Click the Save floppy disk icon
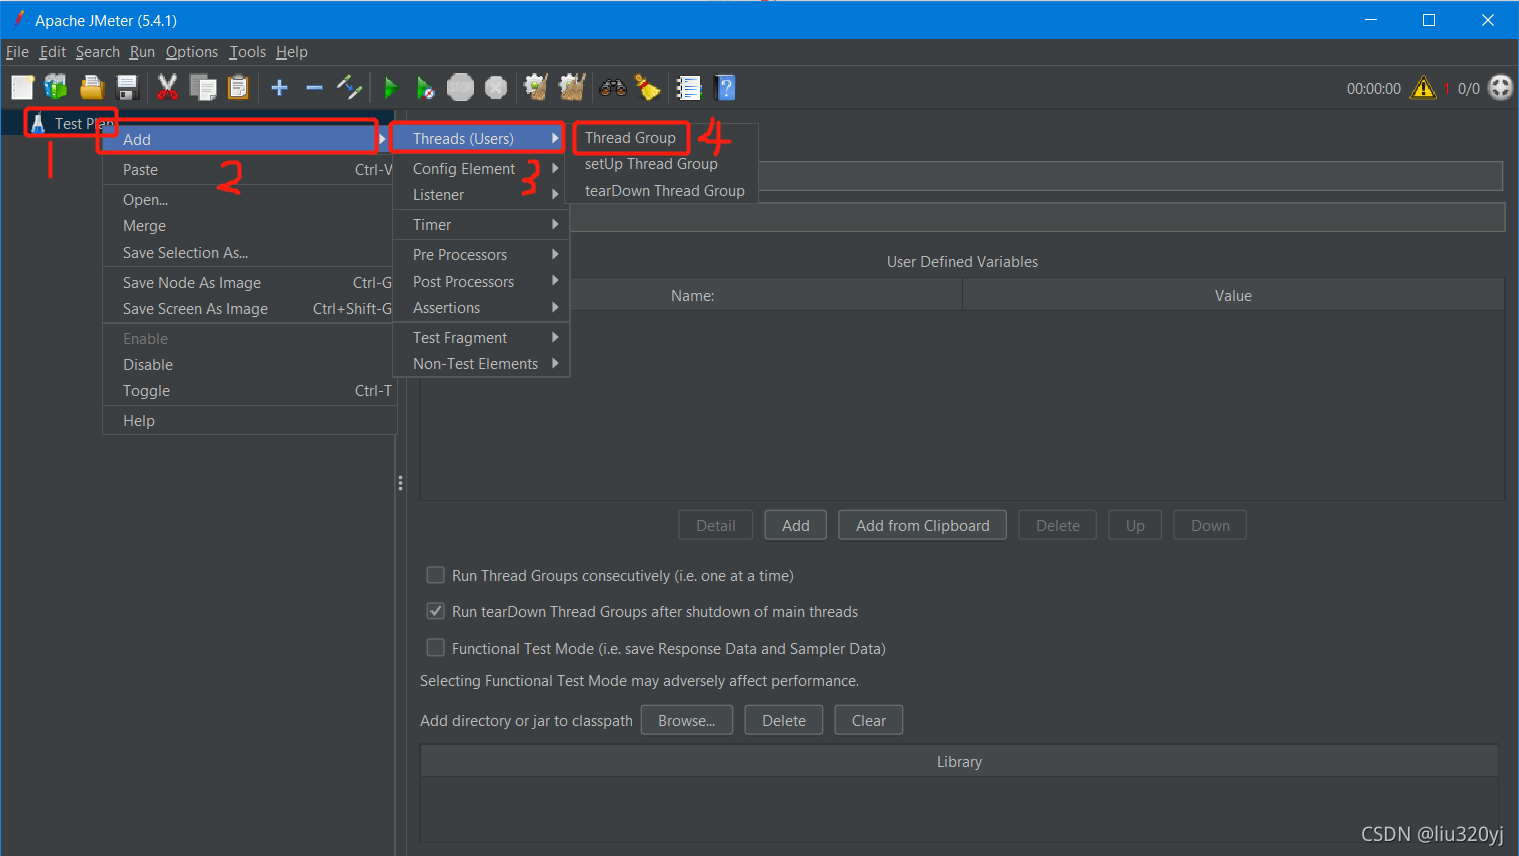This screenshot has width=1519, height=856. click(127, 88)
